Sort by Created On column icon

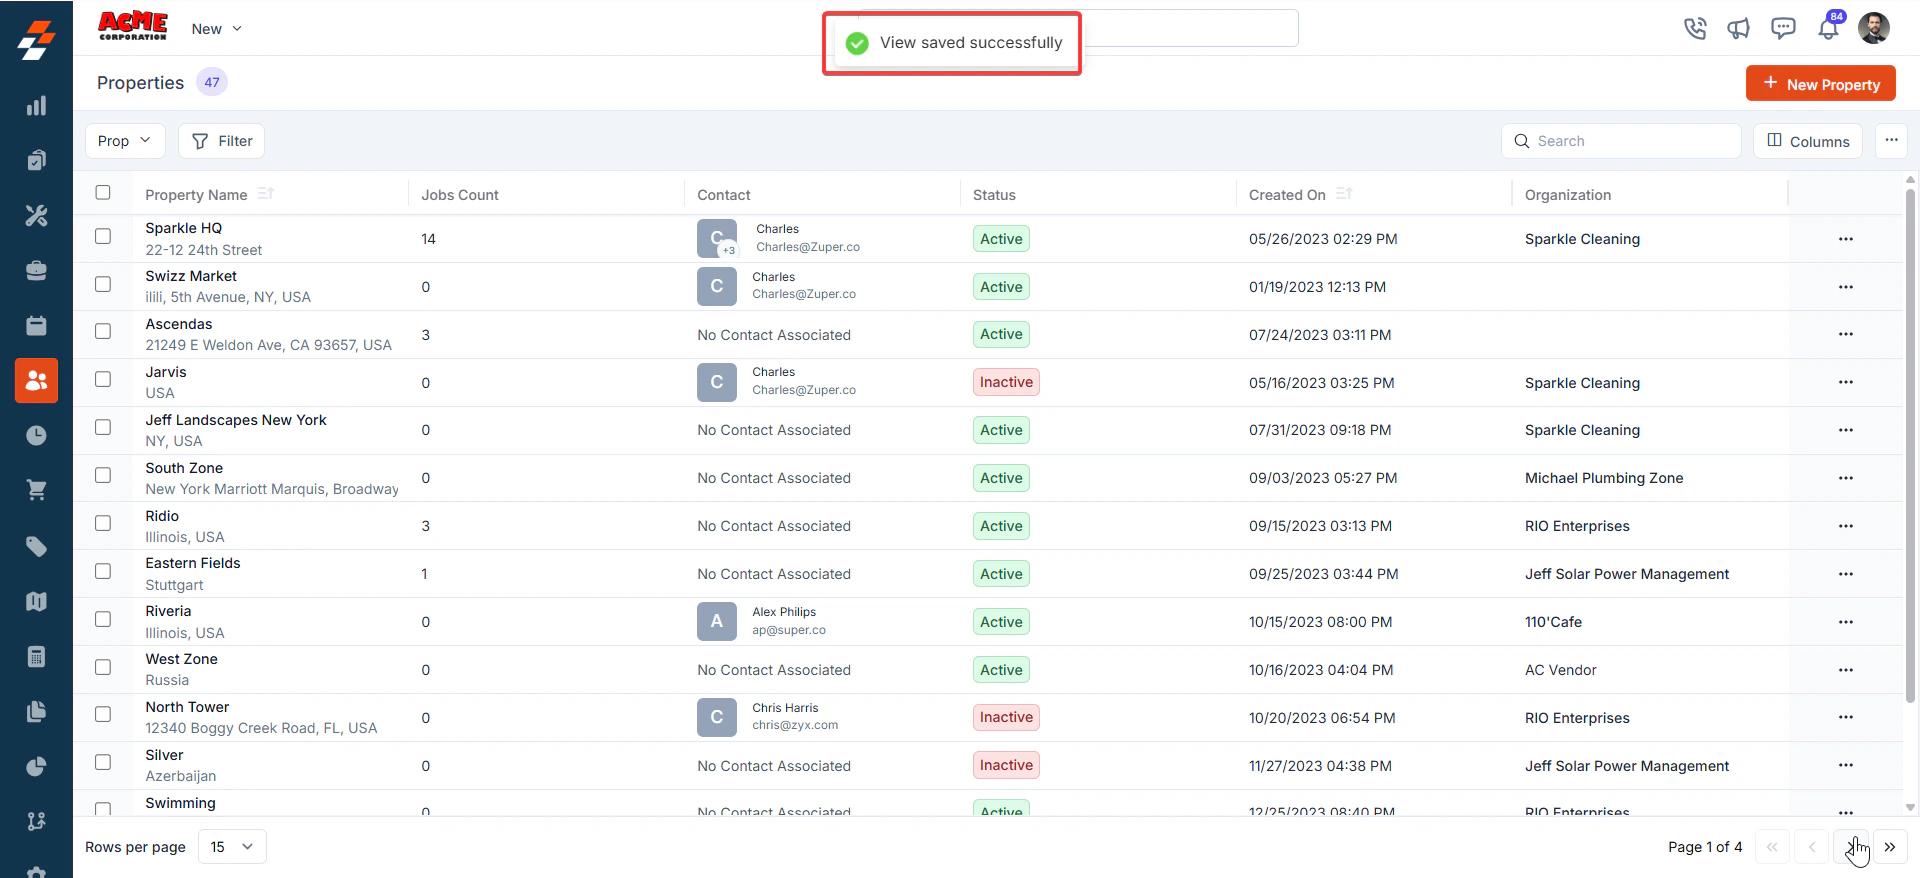click(1344, 193)
